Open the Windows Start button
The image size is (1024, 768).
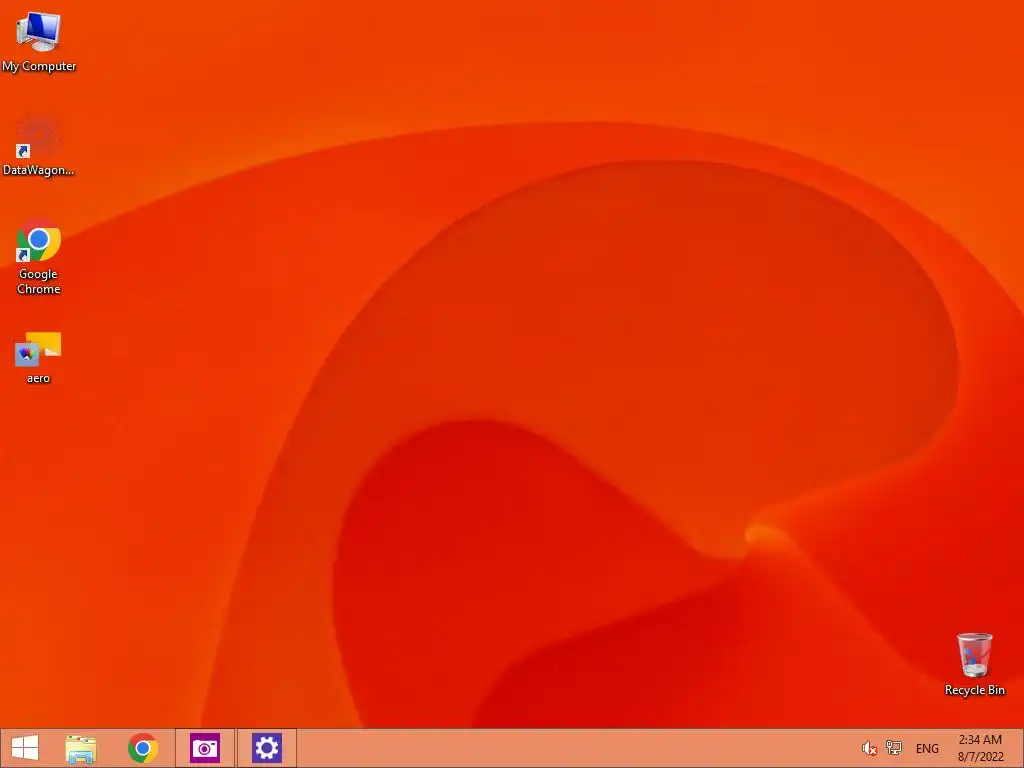tap(25, 748)
